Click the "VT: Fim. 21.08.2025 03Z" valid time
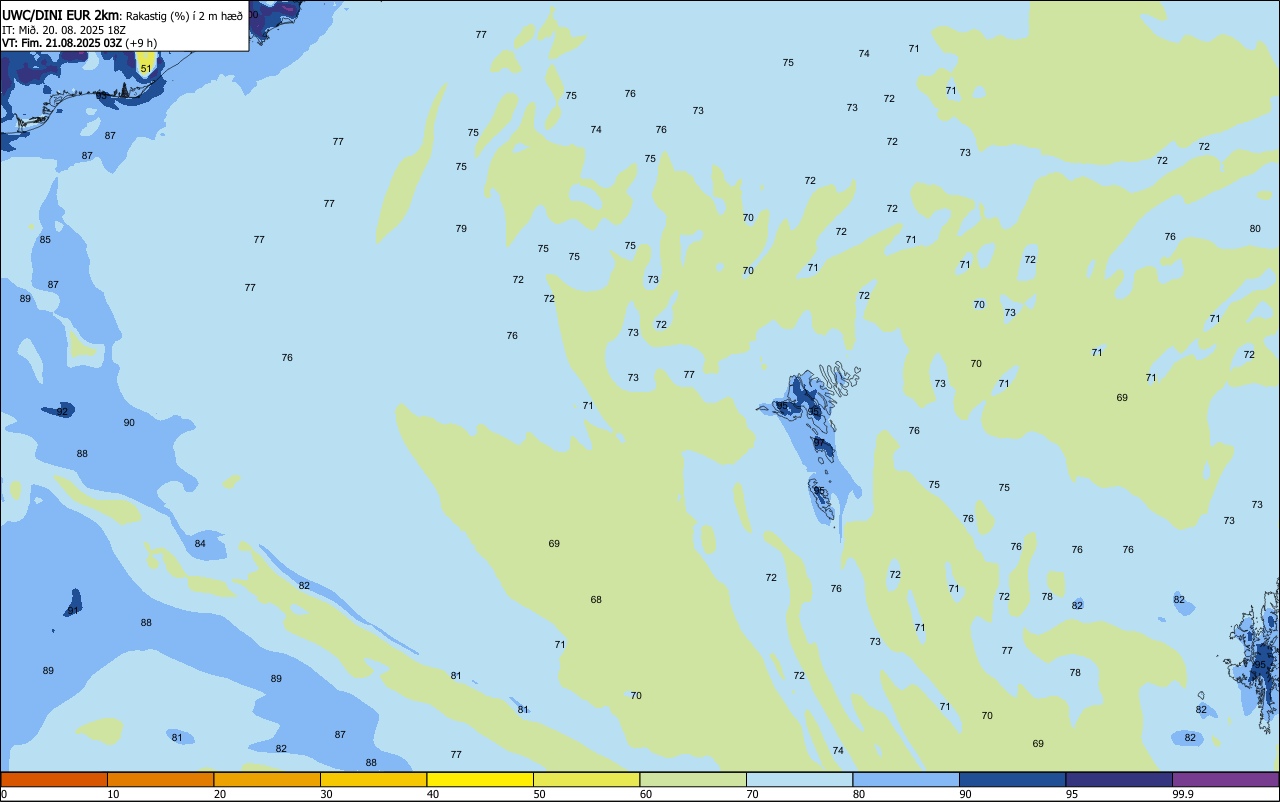 point(62,43)
